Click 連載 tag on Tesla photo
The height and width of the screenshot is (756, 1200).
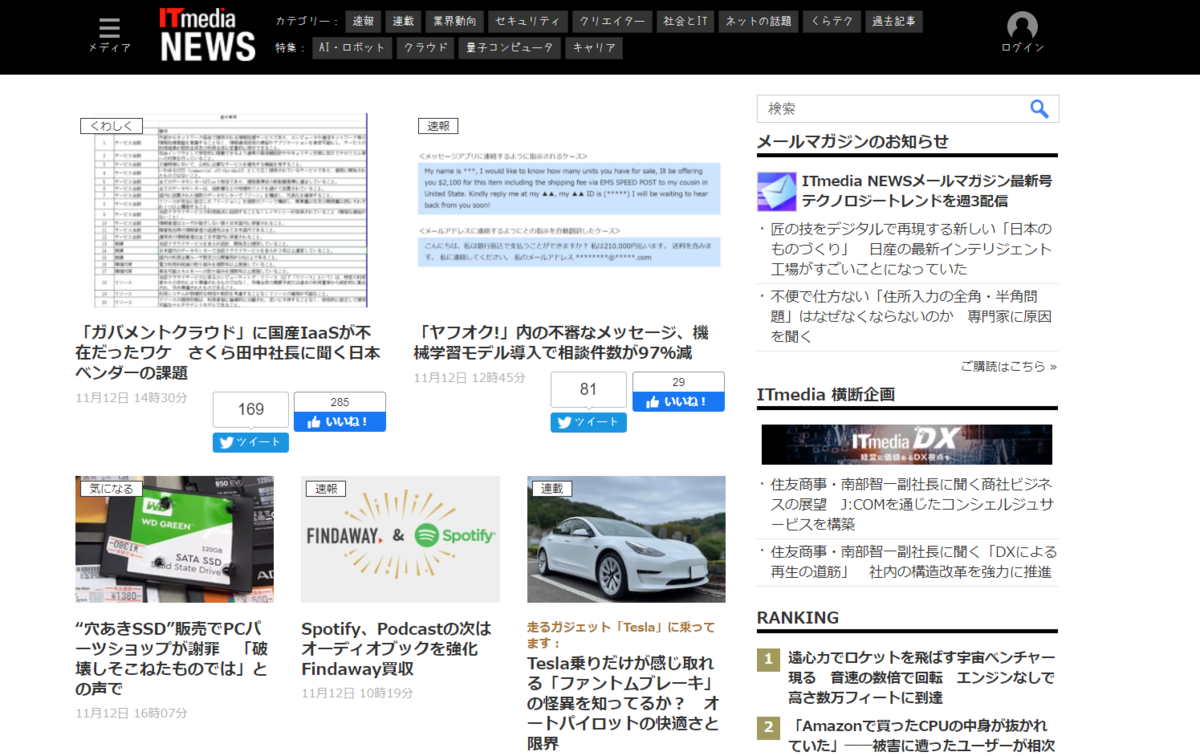click(552, 489)
